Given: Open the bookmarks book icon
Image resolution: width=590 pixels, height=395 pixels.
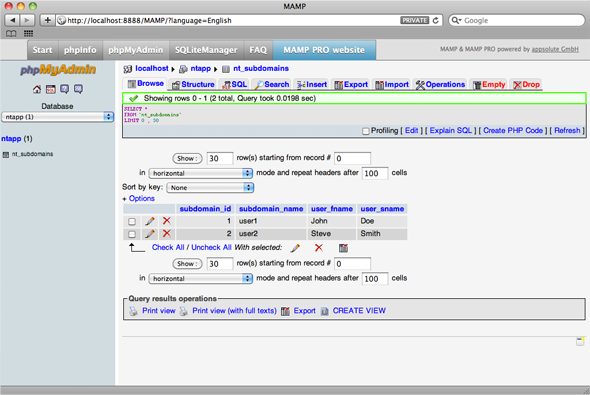Looking at the screenshot, I should (x=11, y=33).
